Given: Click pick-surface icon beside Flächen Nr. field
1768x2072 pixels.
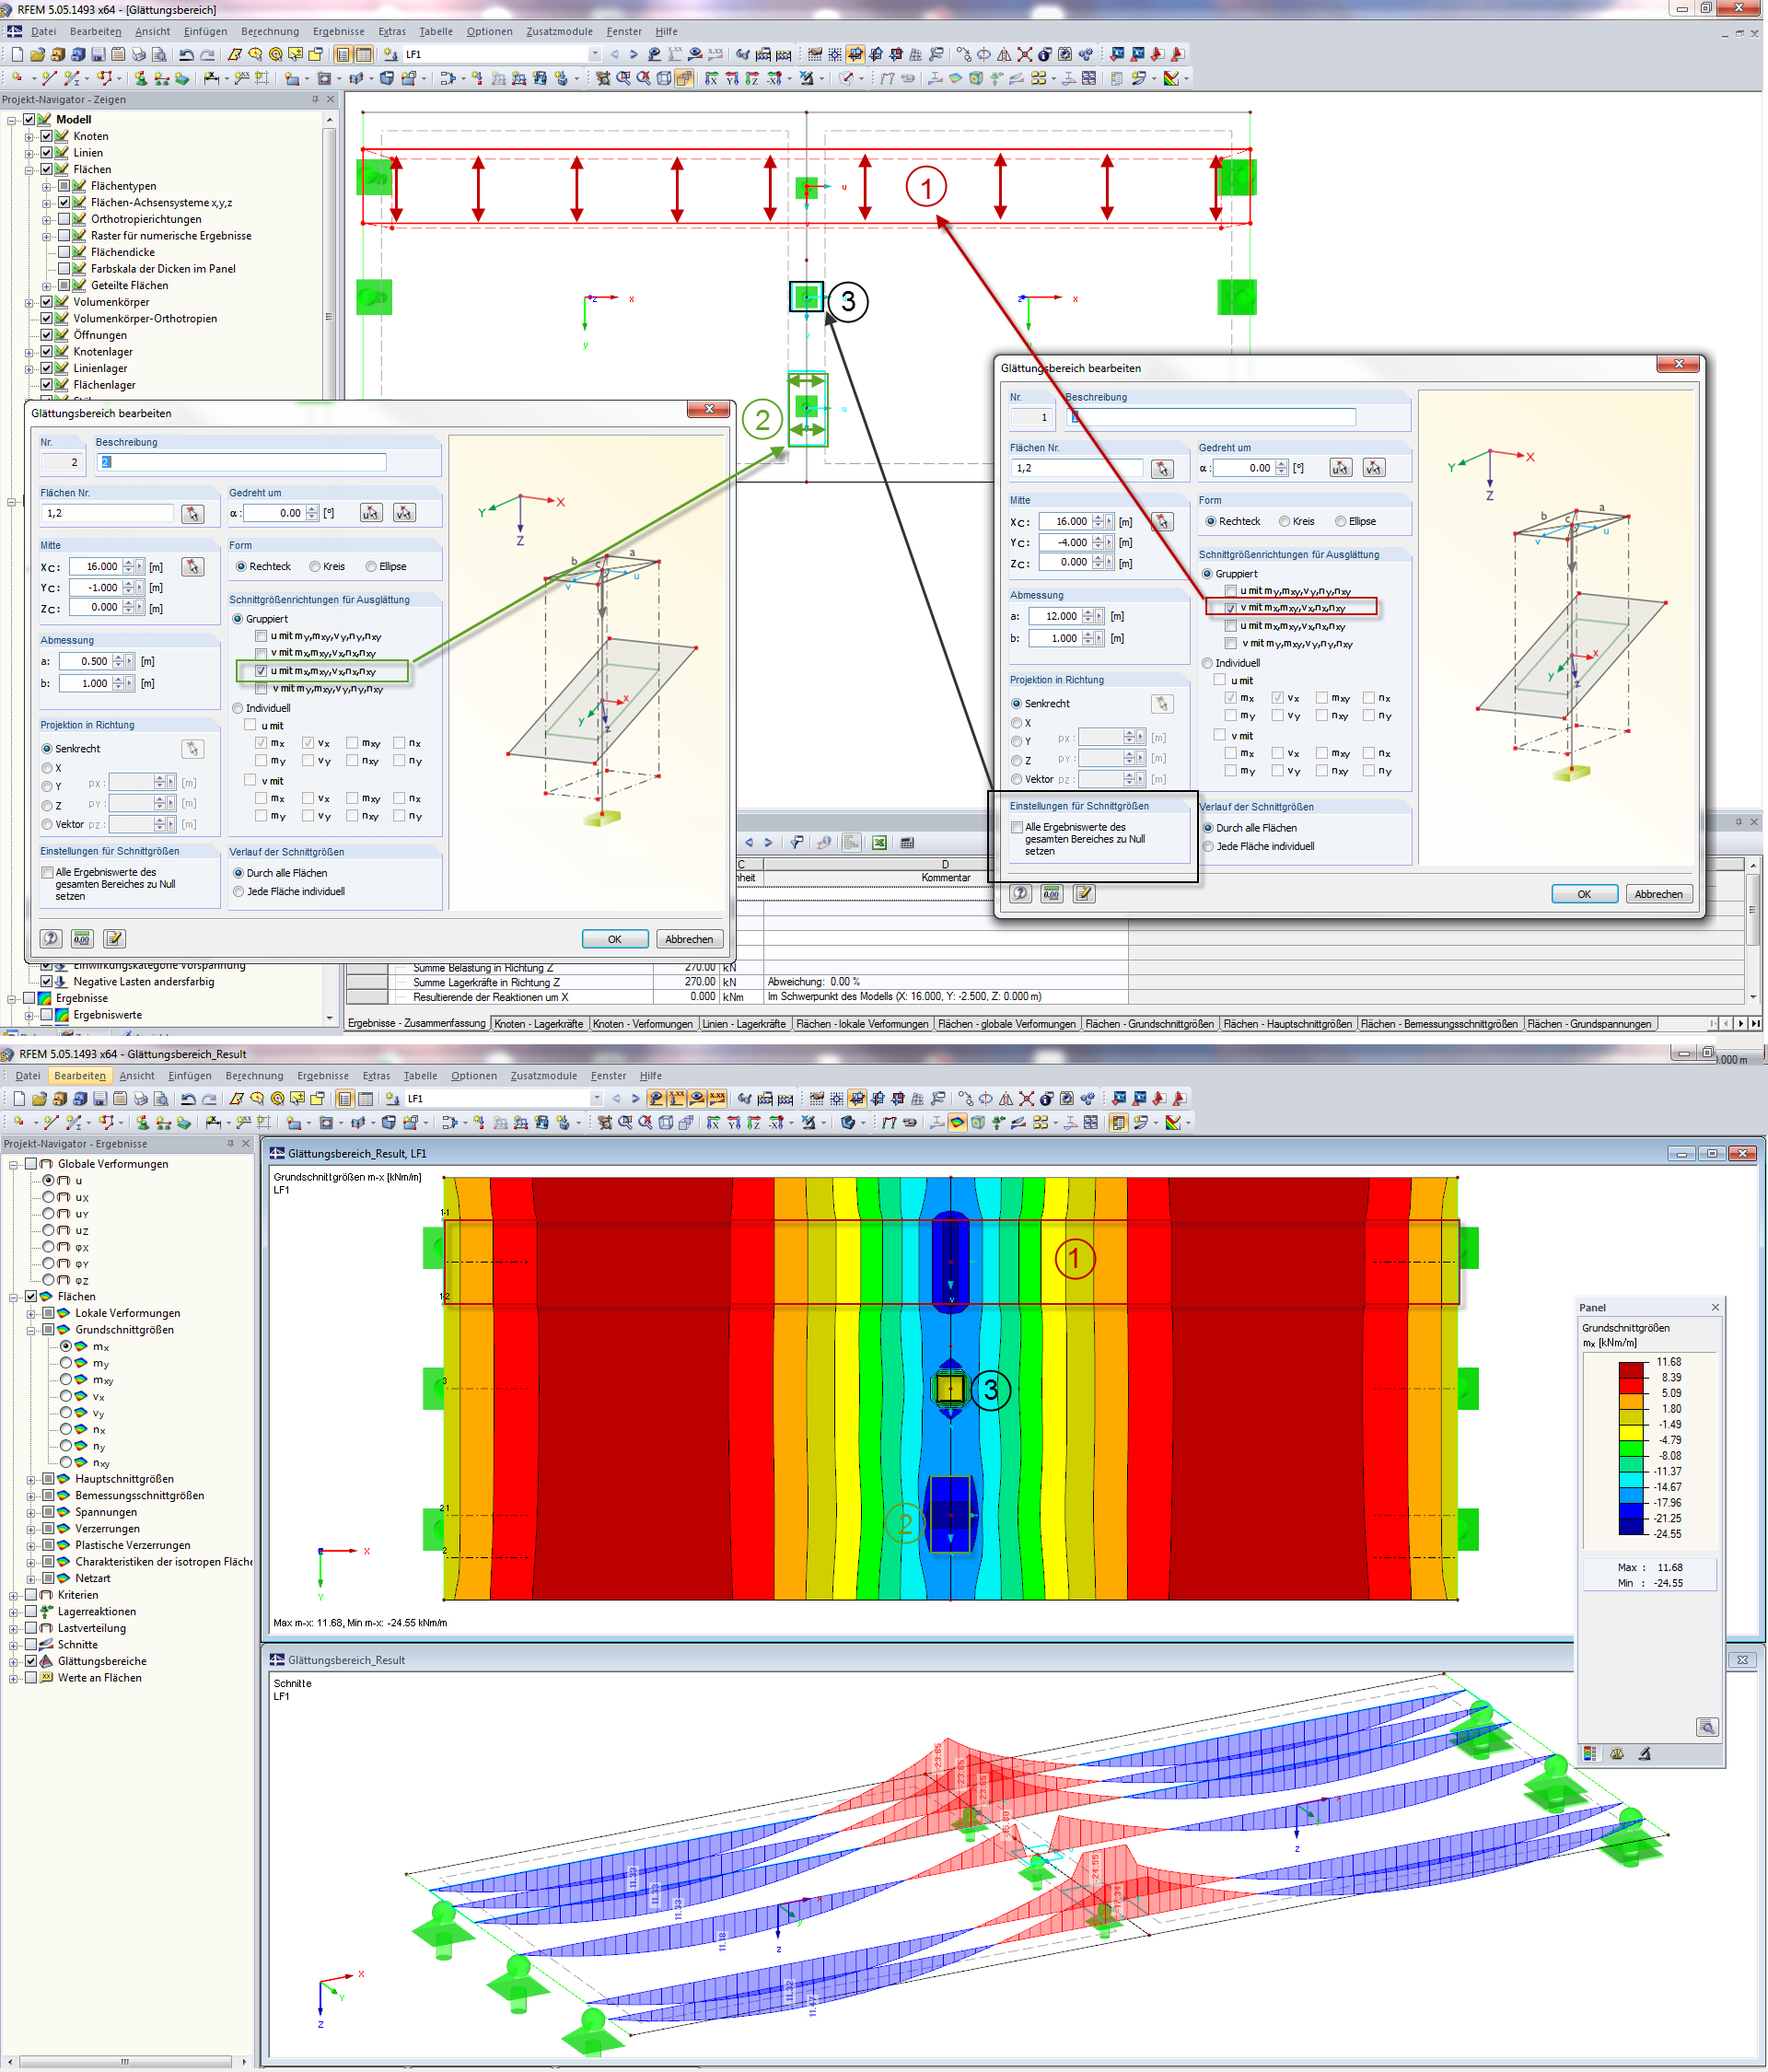Looking at the screenshot, I should (192, 513).
